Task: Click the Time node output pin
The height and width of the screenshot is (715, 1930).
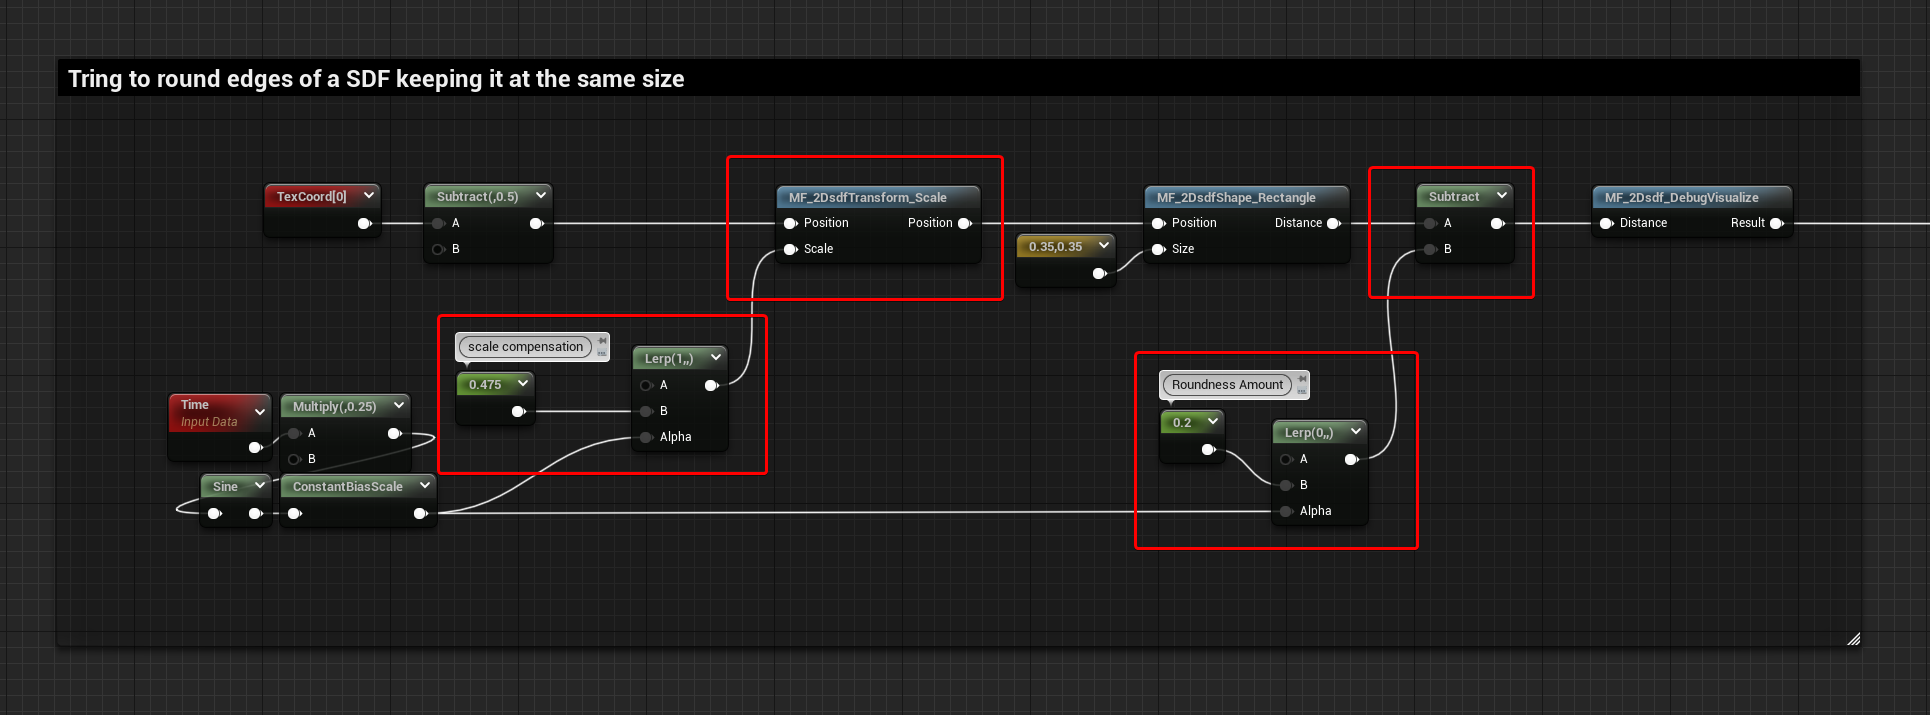Action: coord(256,447)
